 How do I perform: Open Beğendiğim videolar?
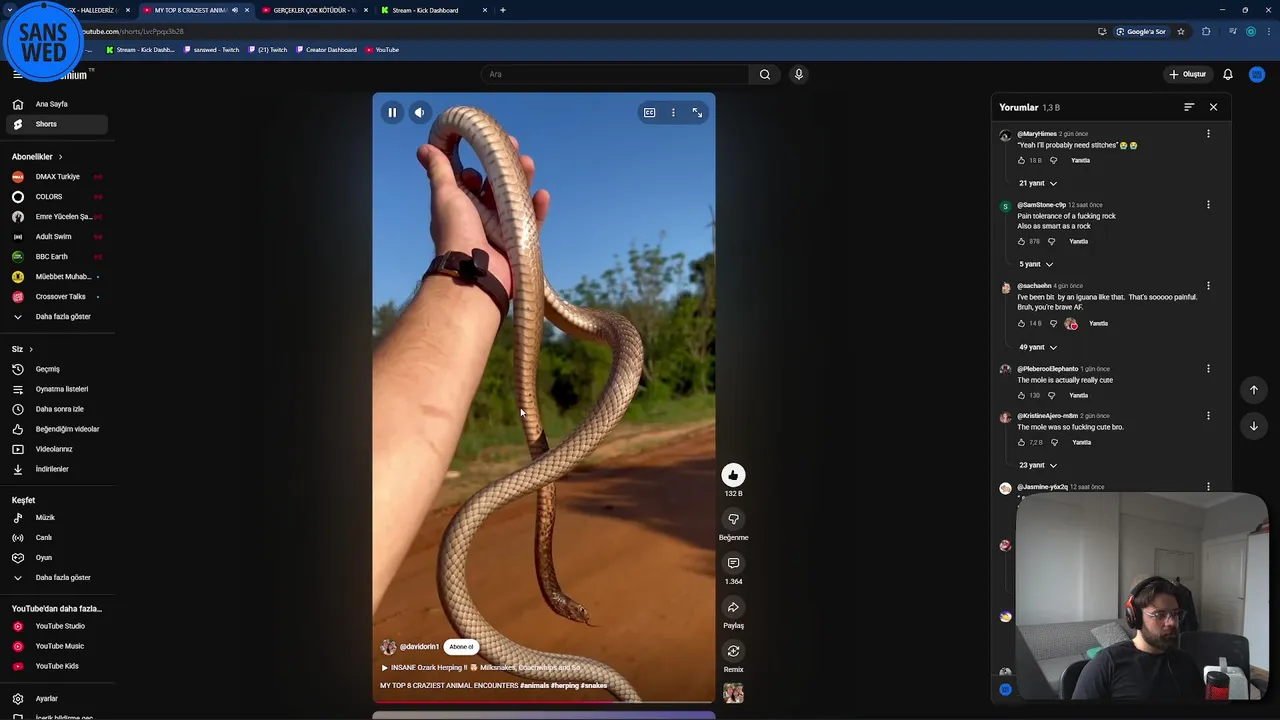(56, 429)
